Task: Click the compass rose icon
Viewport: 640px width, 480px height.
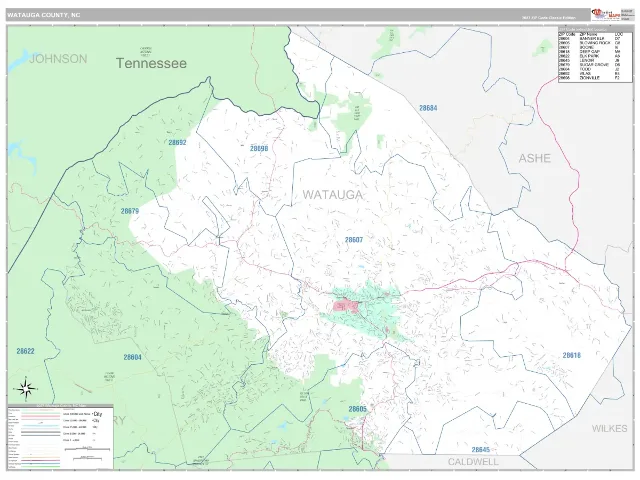Action: point(26,389)
